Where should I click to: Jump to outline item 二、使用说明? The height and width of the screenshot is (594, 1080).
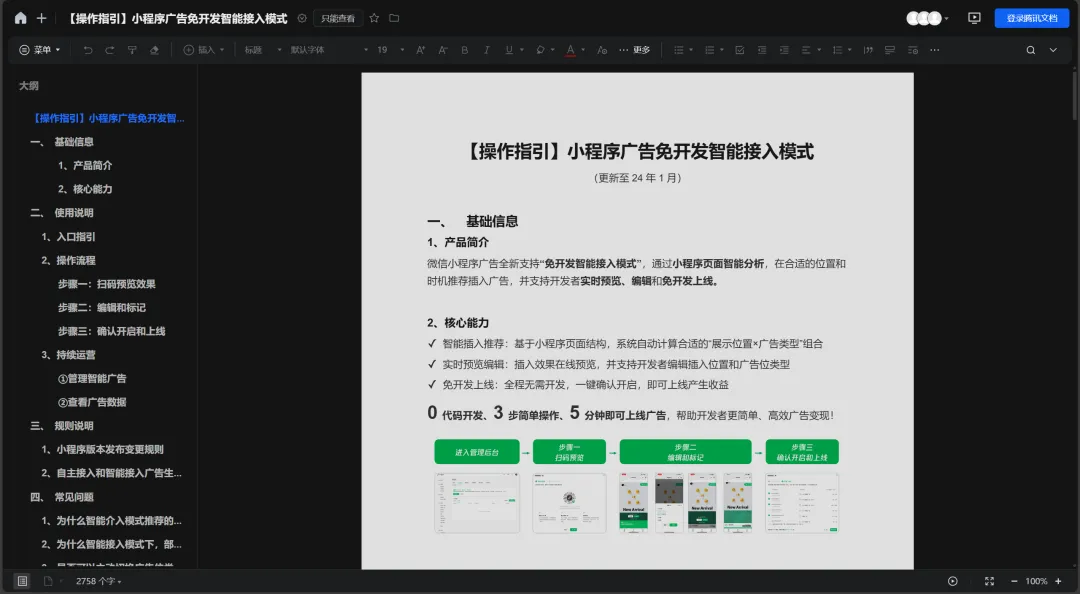tap(62, 213)
